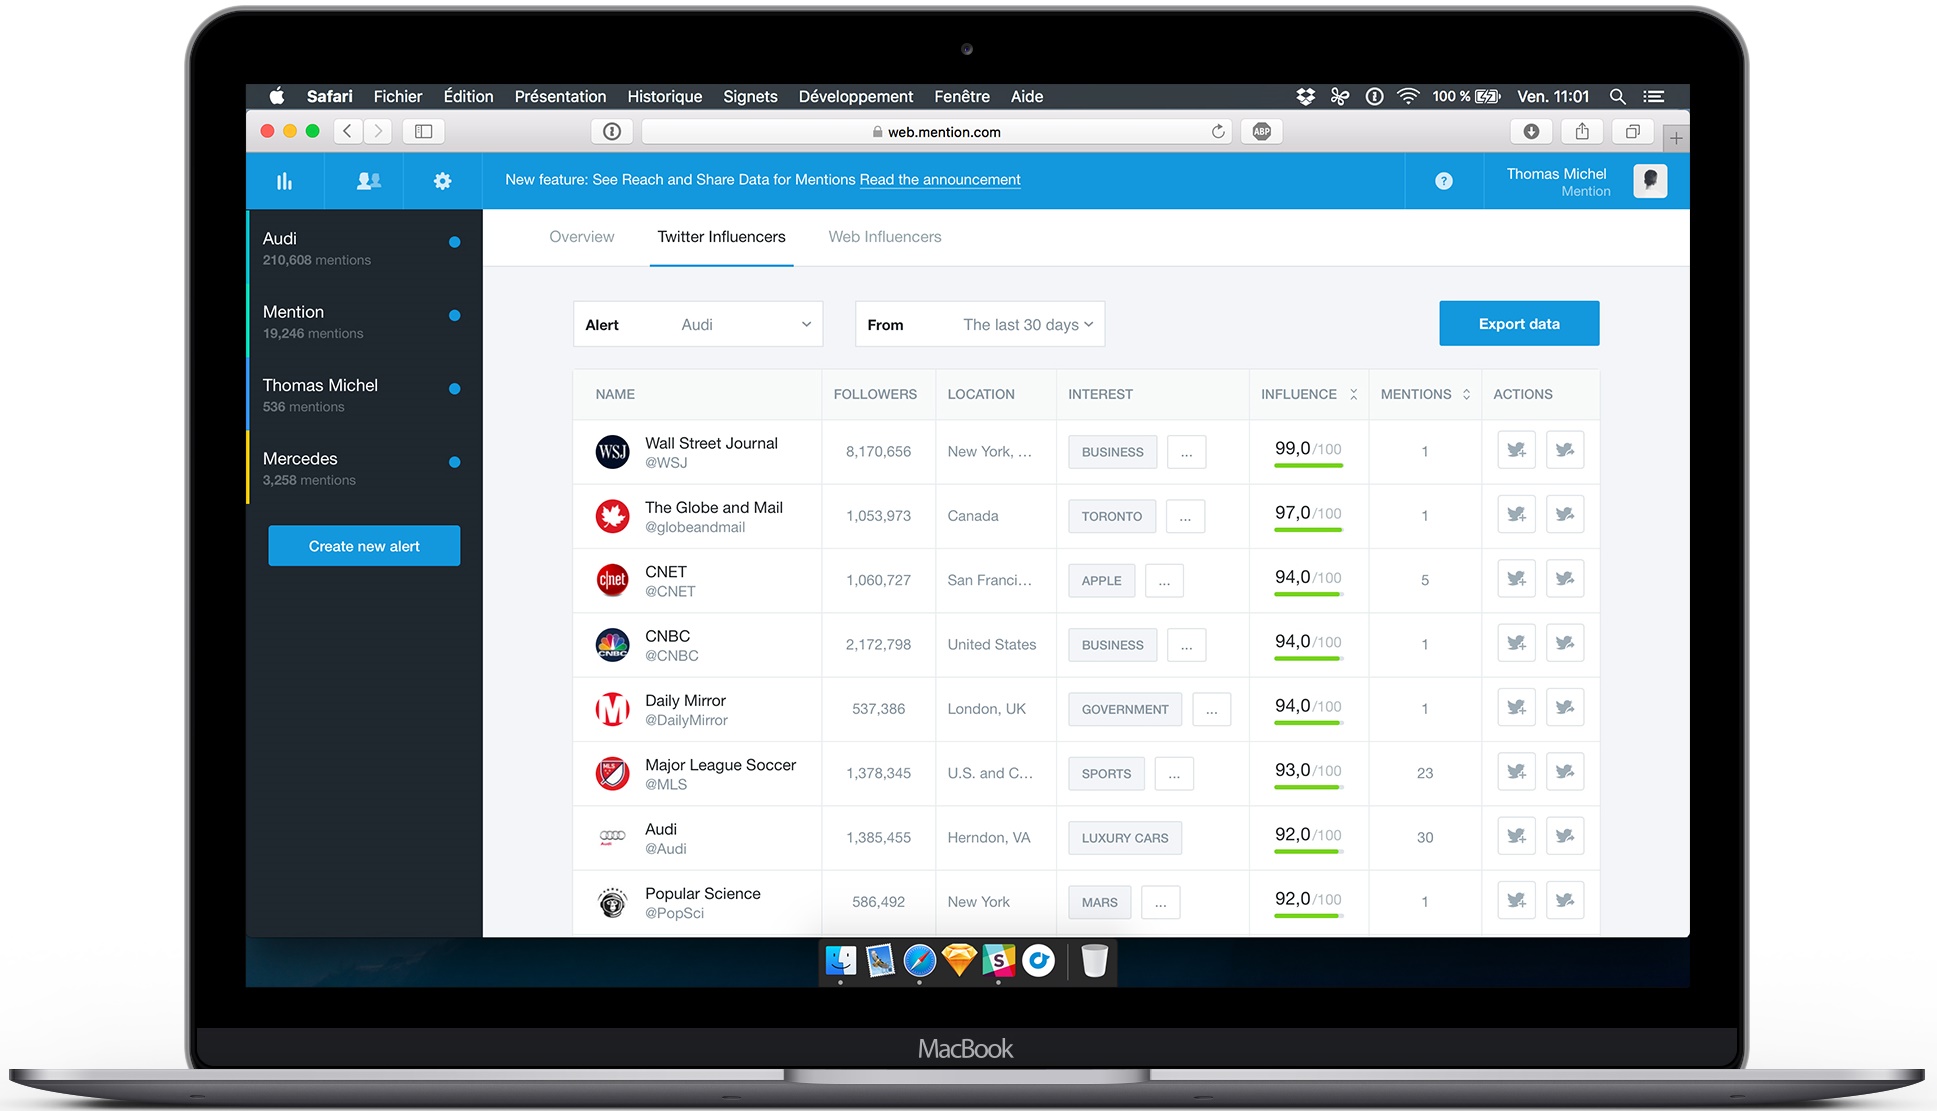Image resolution: width=1937 pixels, height=1111 pixels.
Task: Click the AdBlock Plus extension icon
Action: click(x=1262, y=132)
